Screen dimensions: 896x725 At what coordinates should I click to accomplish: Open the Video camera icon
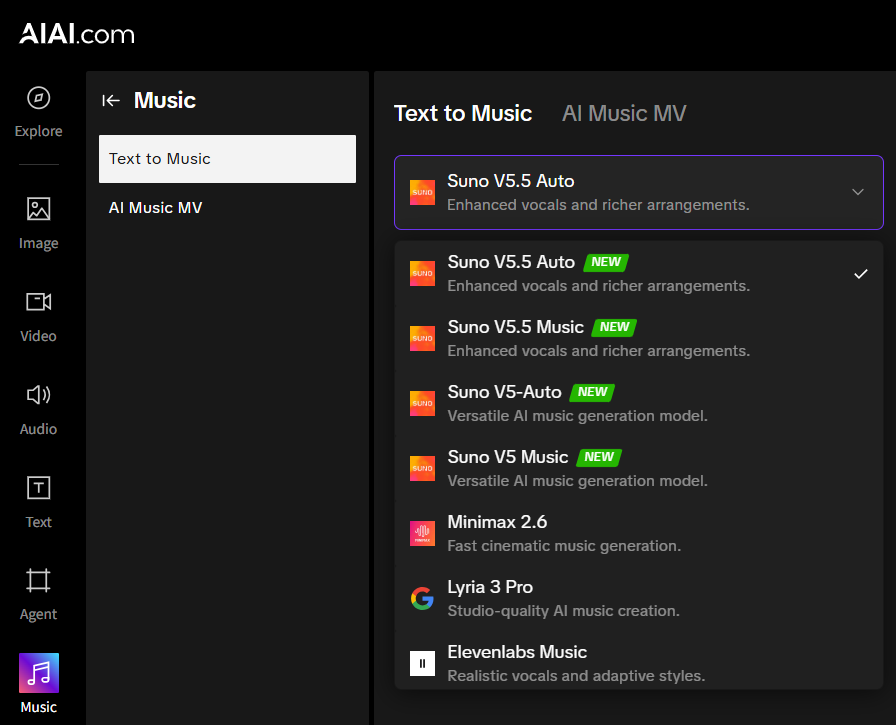point(38,302)
